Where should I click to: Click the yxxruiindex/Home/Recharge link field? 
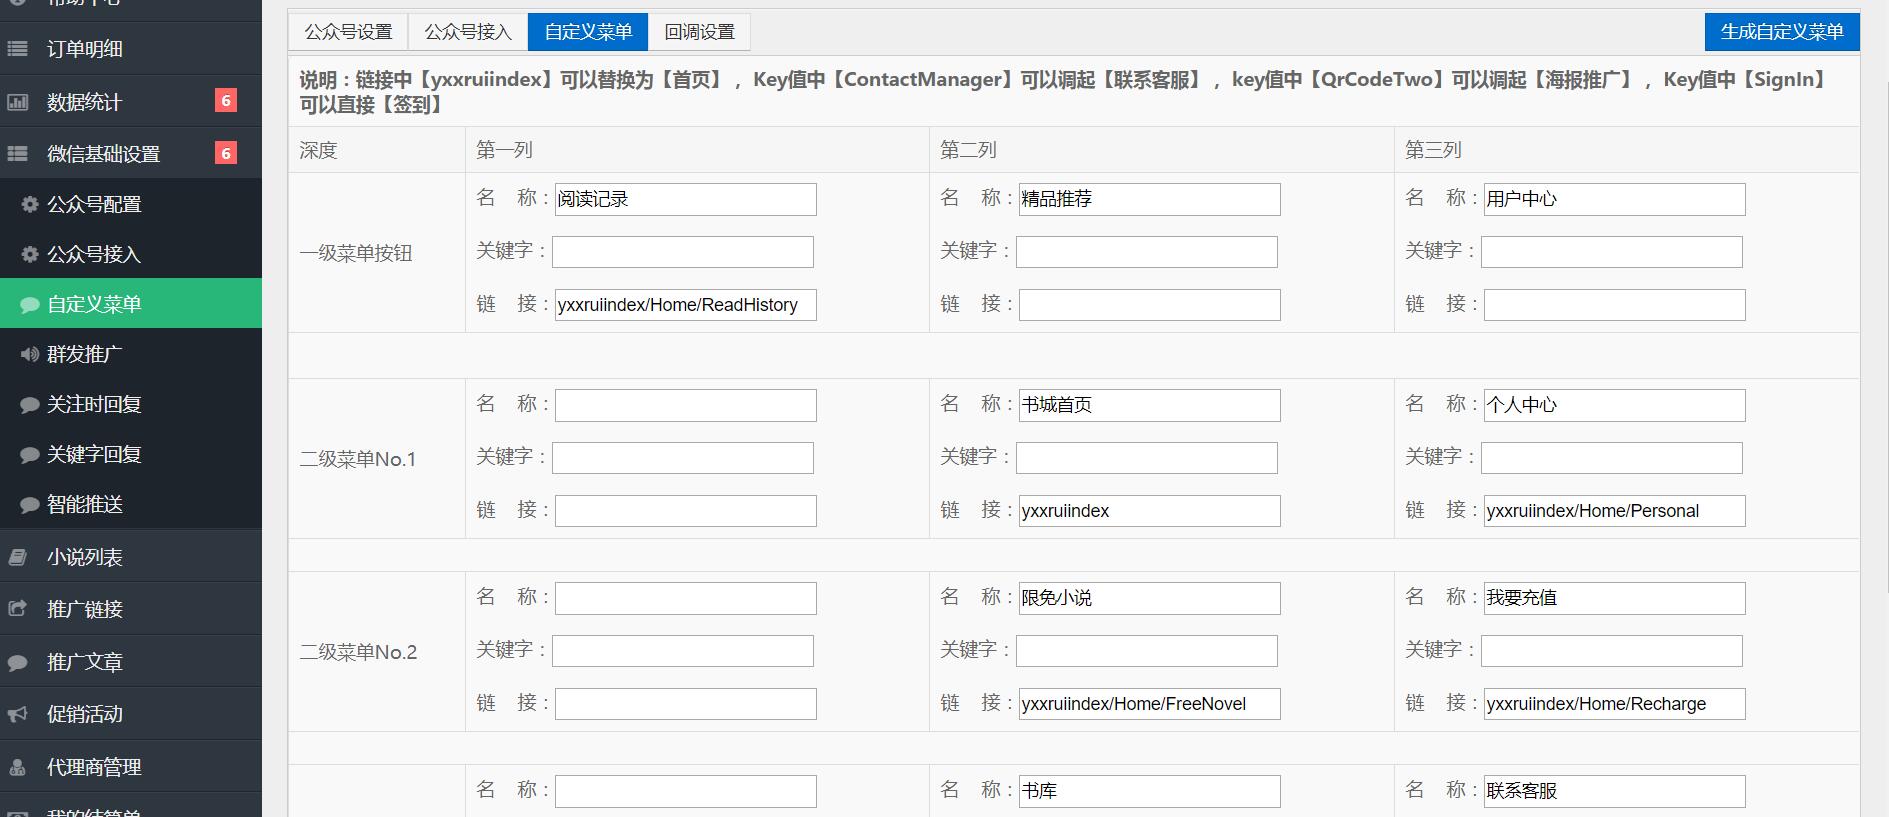(x=1615, y=704)
